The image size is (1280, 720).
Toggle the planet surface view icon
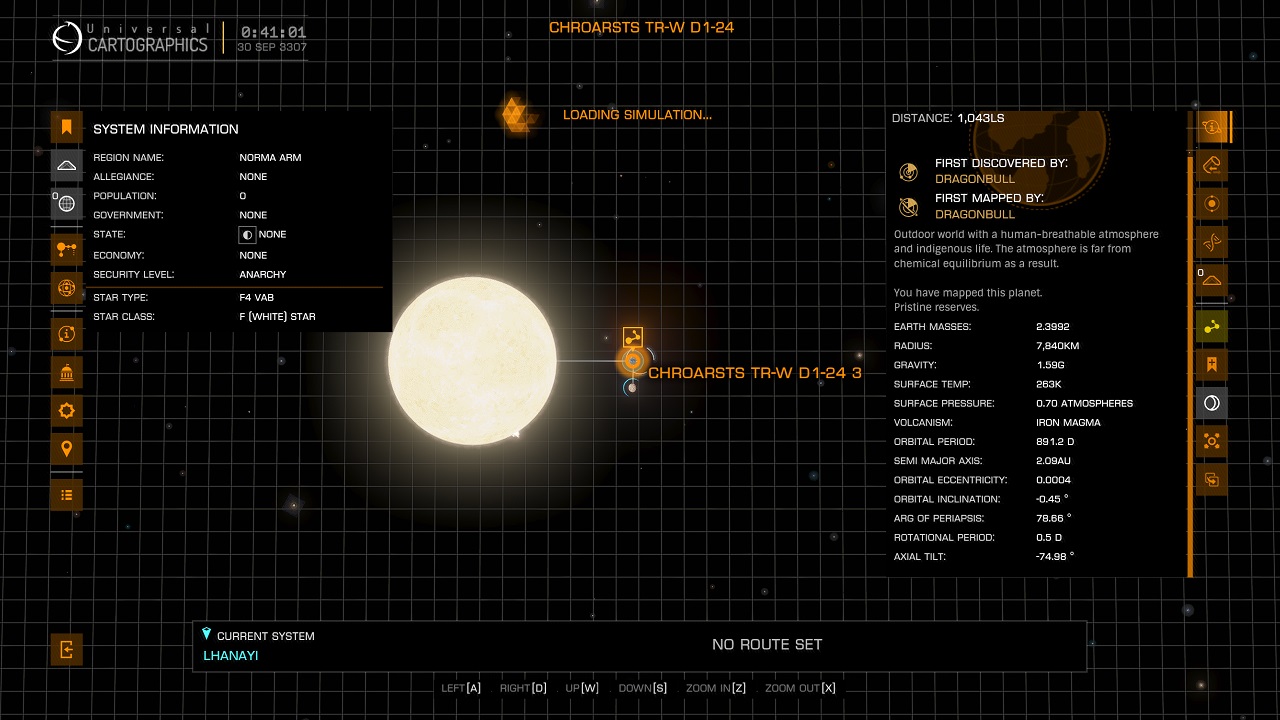pos(1212,403)
